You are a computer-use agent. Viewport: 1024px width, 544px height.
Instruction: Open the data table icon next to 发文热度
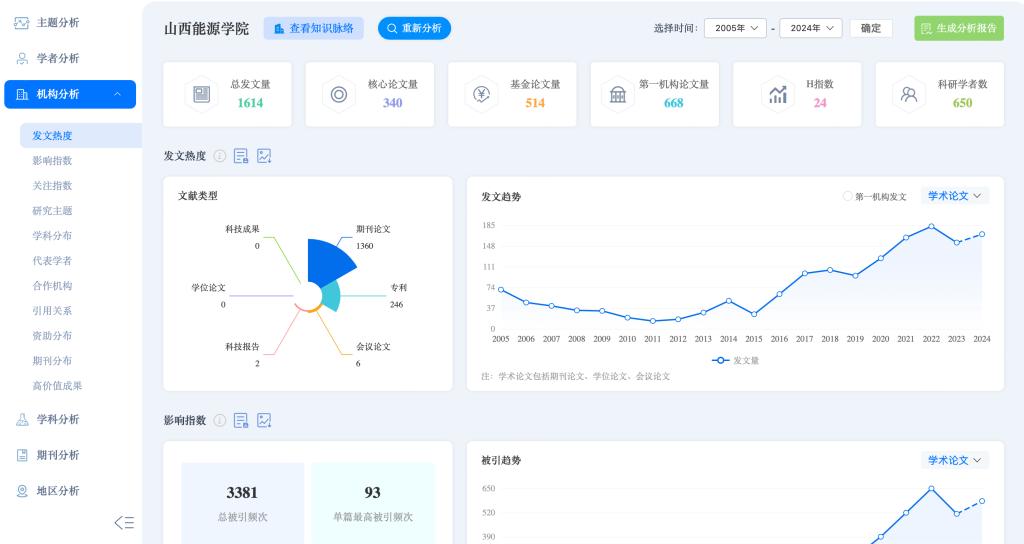[x=241, y=156]
